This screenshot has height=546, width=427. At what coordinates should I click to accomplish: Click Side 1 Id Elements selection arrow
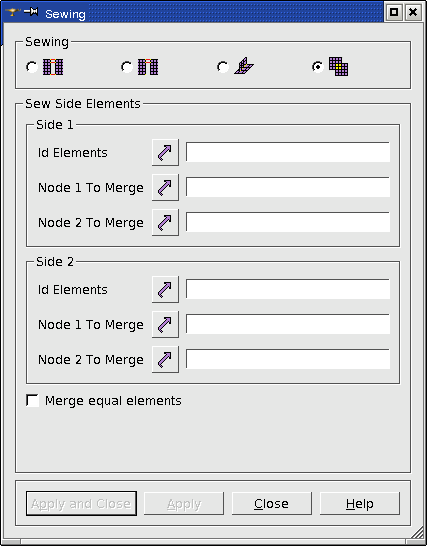(165, 153)
